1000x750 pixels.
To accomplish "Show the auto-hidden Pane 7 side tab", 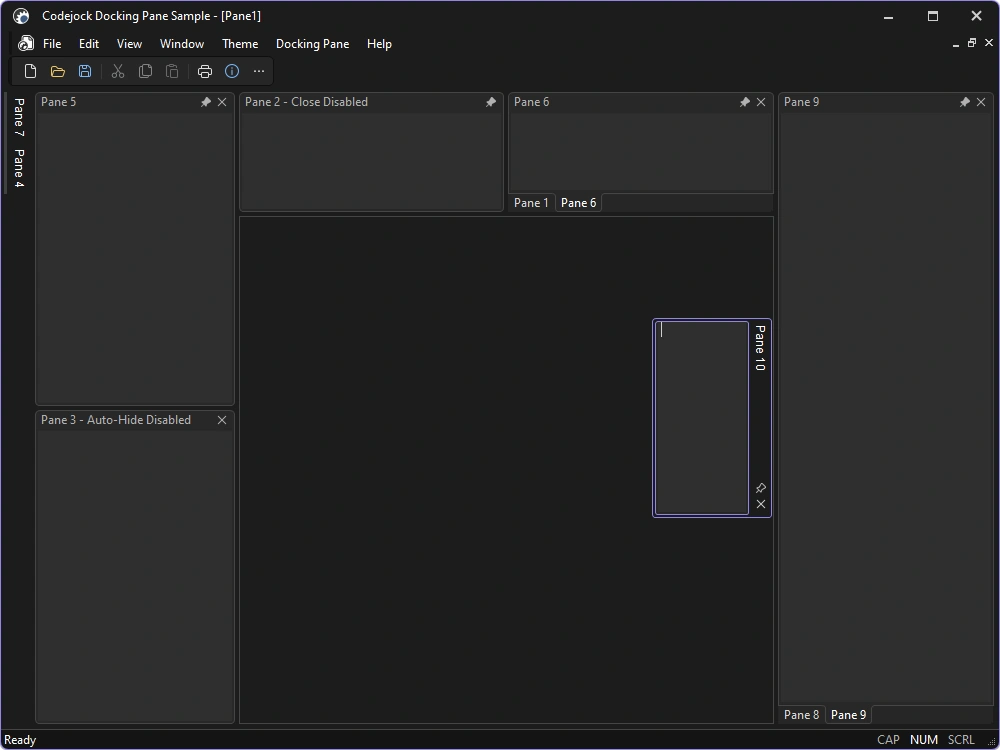I will click(19, 117).
